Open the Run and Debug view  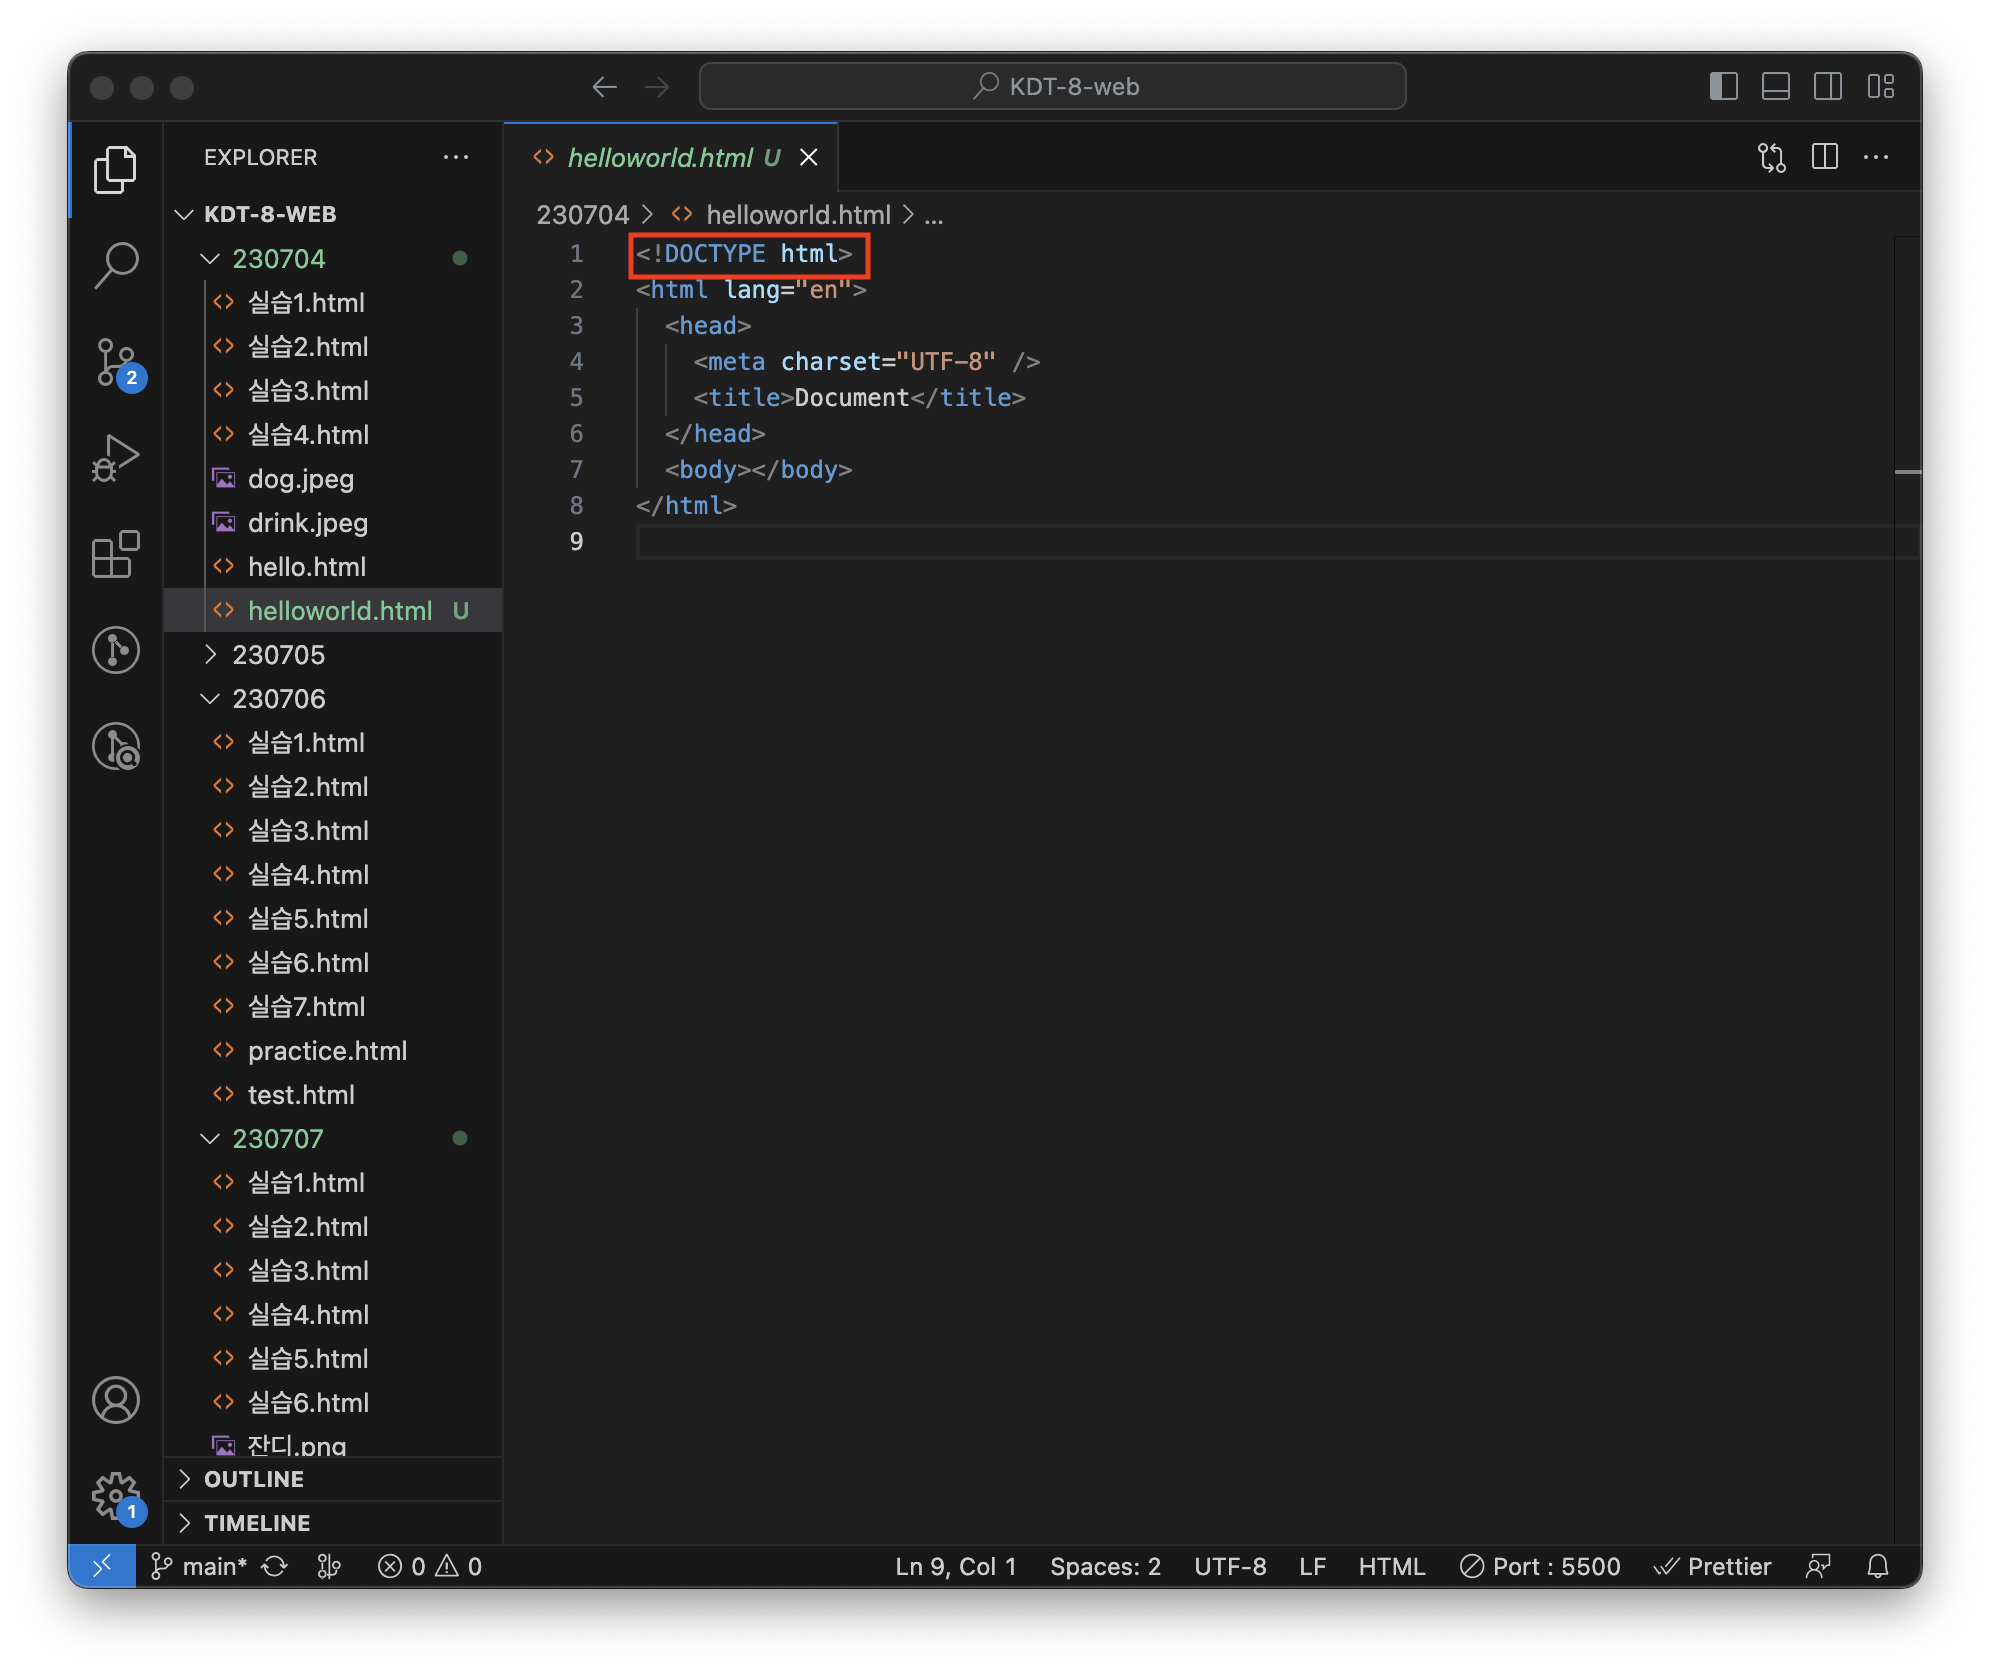pos(116,458)
